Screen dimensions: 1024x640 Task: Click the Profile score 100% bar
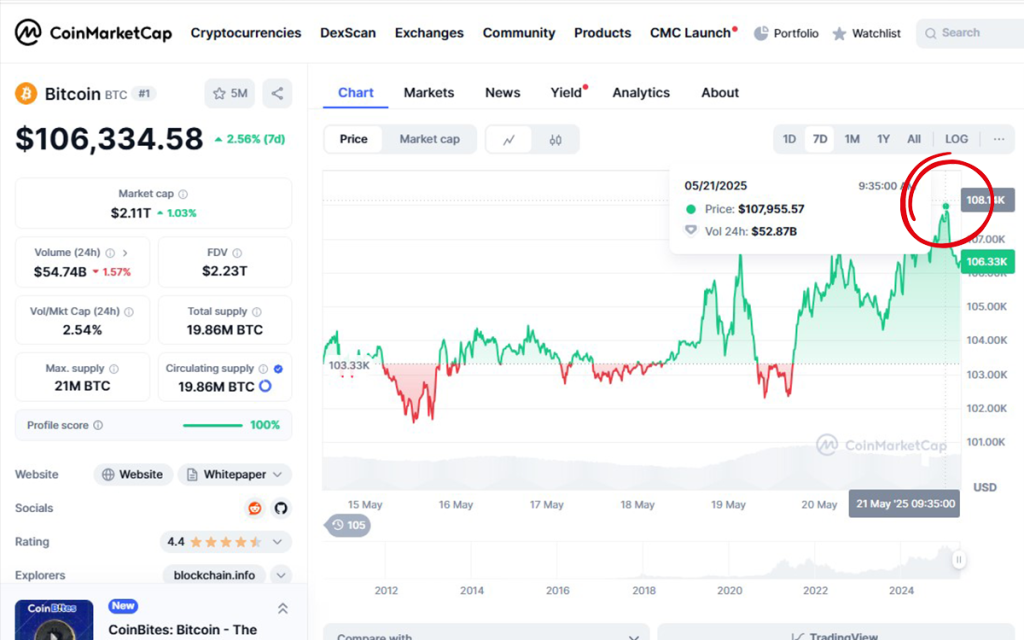(x=213, y=425)
